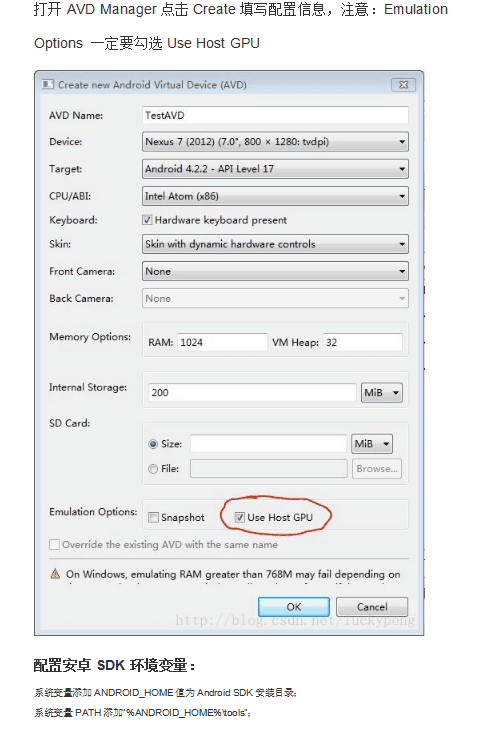Open the Device dropdown showing Nexus 7

point(275,142)
